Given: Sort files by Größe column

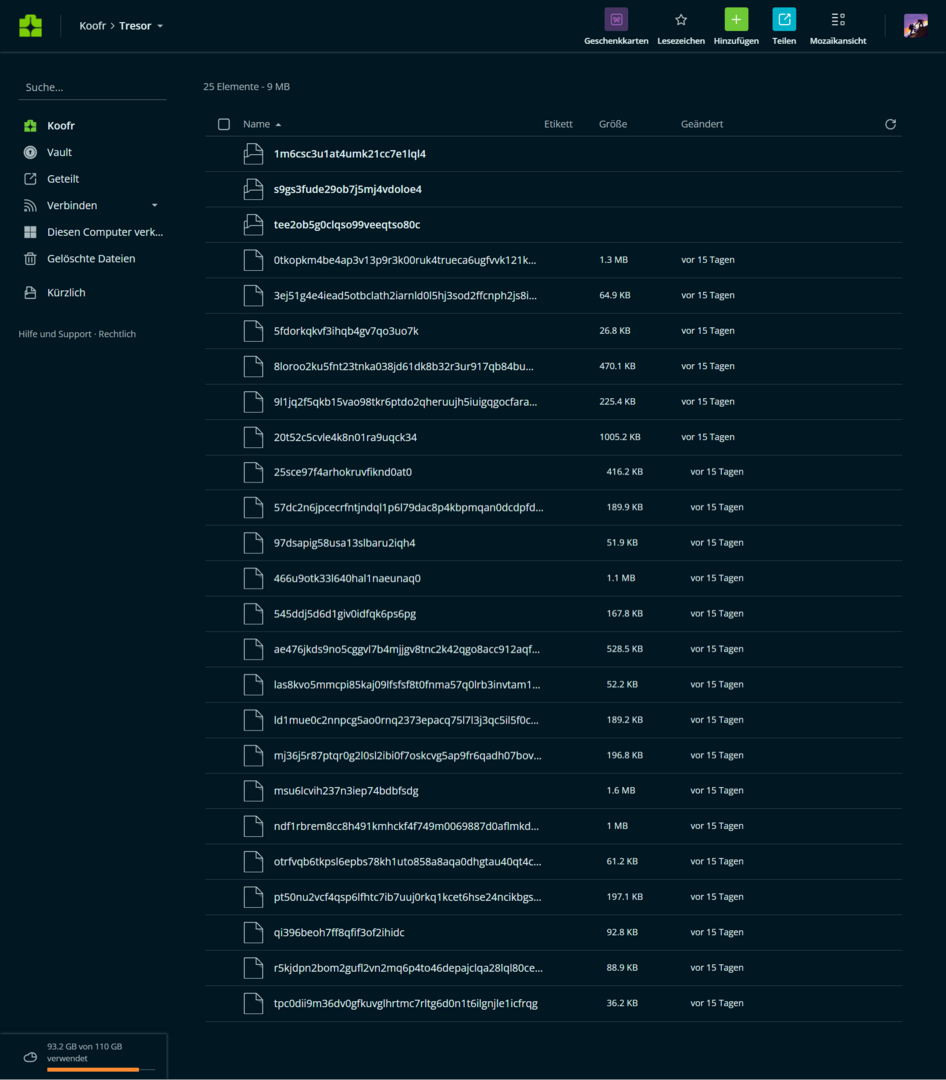Looking at the screenshot, I should pyautogui.click(x=613, y=124).
